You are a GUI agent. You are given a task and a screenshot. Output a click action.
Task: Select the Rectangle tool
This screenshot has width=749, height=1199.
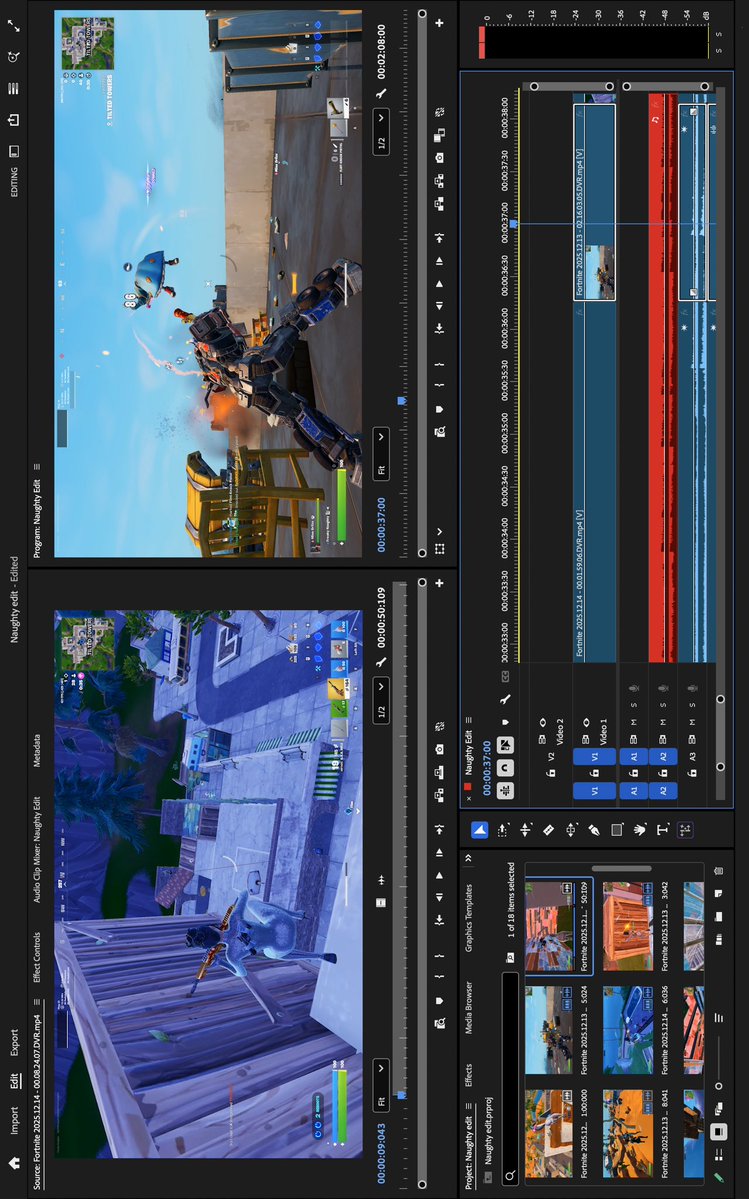[617, 830]
